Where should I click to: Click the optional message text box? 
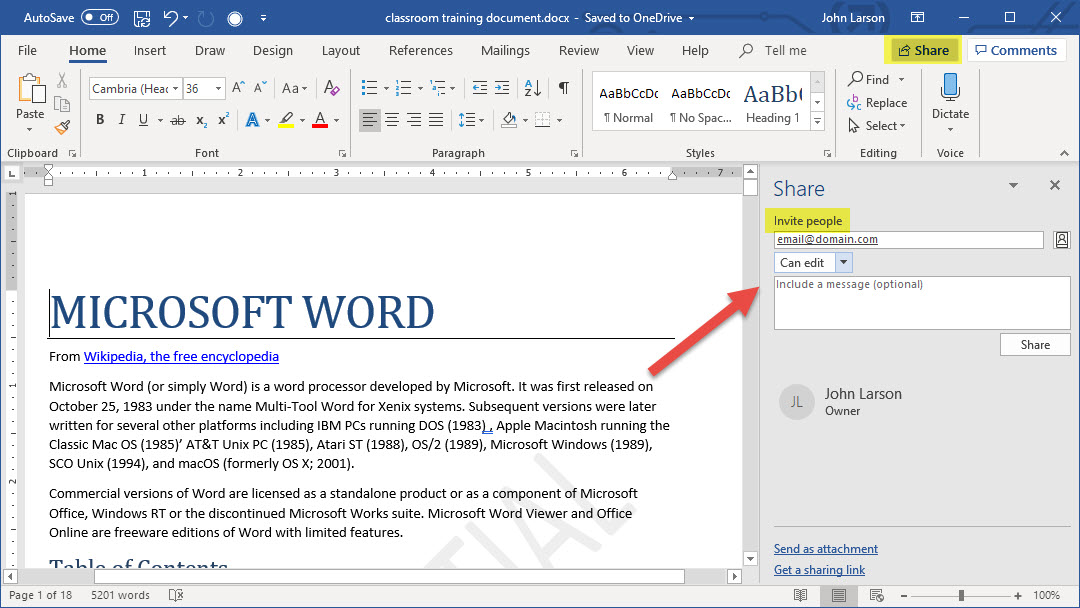point(921,303)
